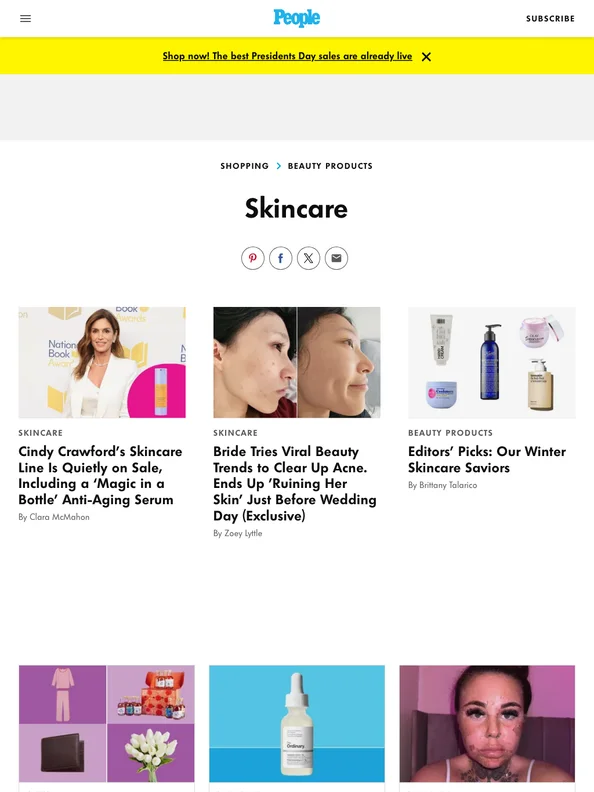The width and height of the screenshot is (594, 792).
Task: Click Cindy Crawford article thumbnail
Action: click(x=102, y=362)
